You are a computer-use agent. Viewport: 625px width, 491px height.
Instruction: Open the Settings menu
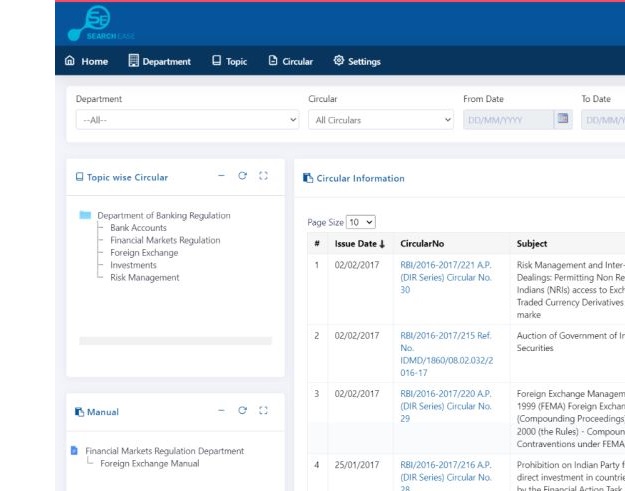click(357, 61)
